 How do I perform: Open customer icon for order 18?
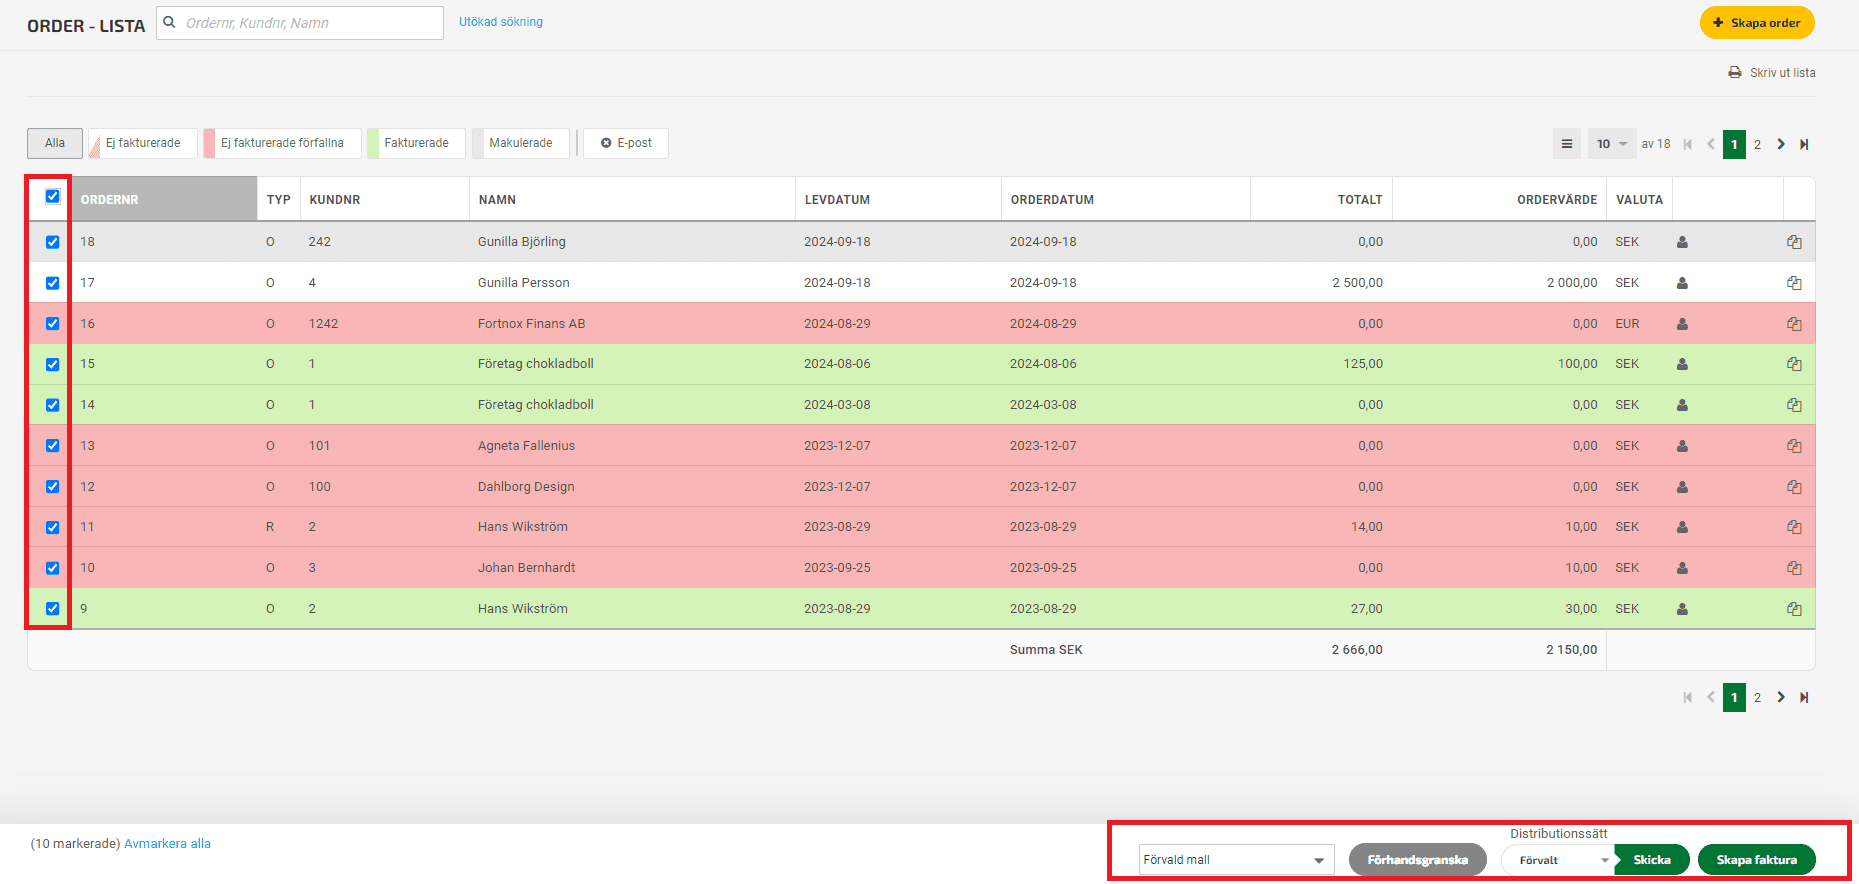pyautogui.click(x=1682, y=242)
